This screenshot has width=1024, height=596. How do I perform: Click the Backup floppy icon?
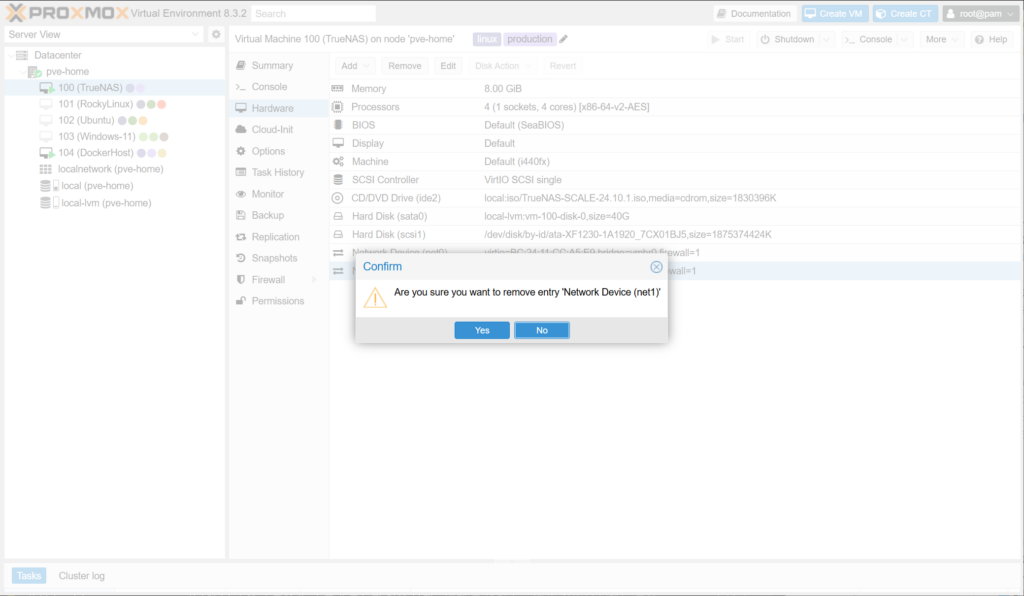coord(241,215)
